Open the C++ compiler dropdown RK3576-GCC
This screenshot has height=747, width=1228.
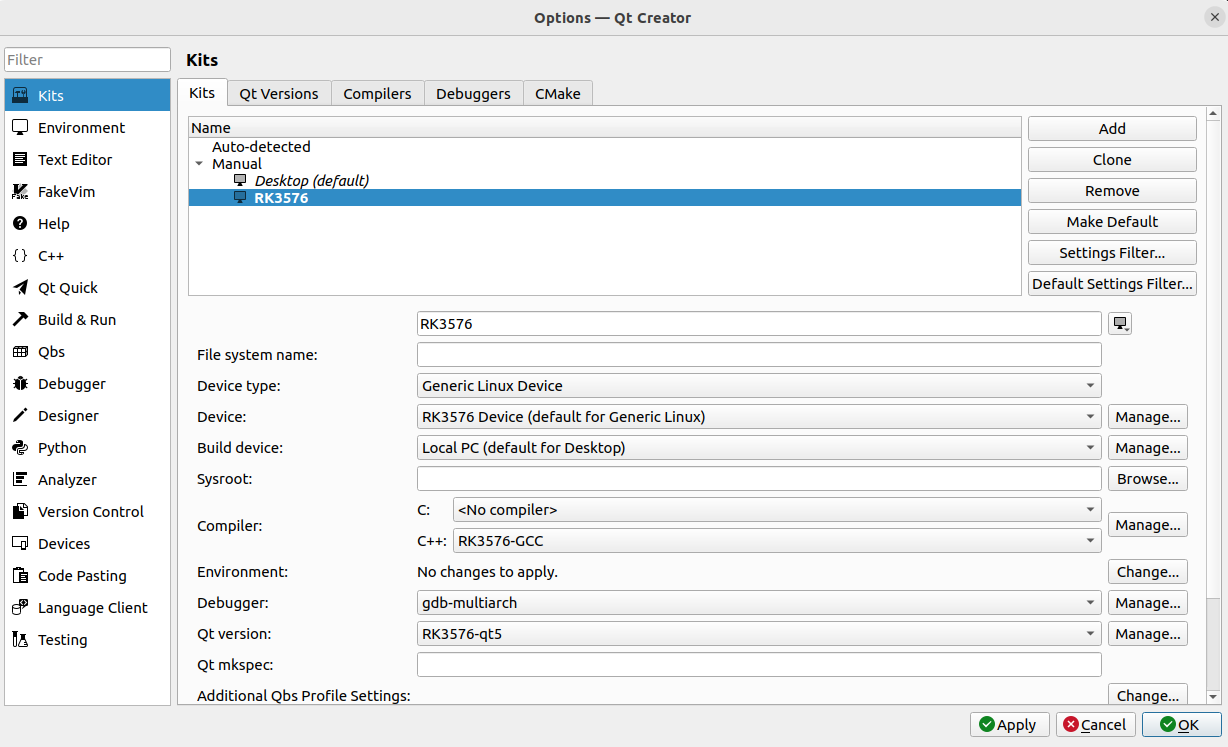click(777, 541)
